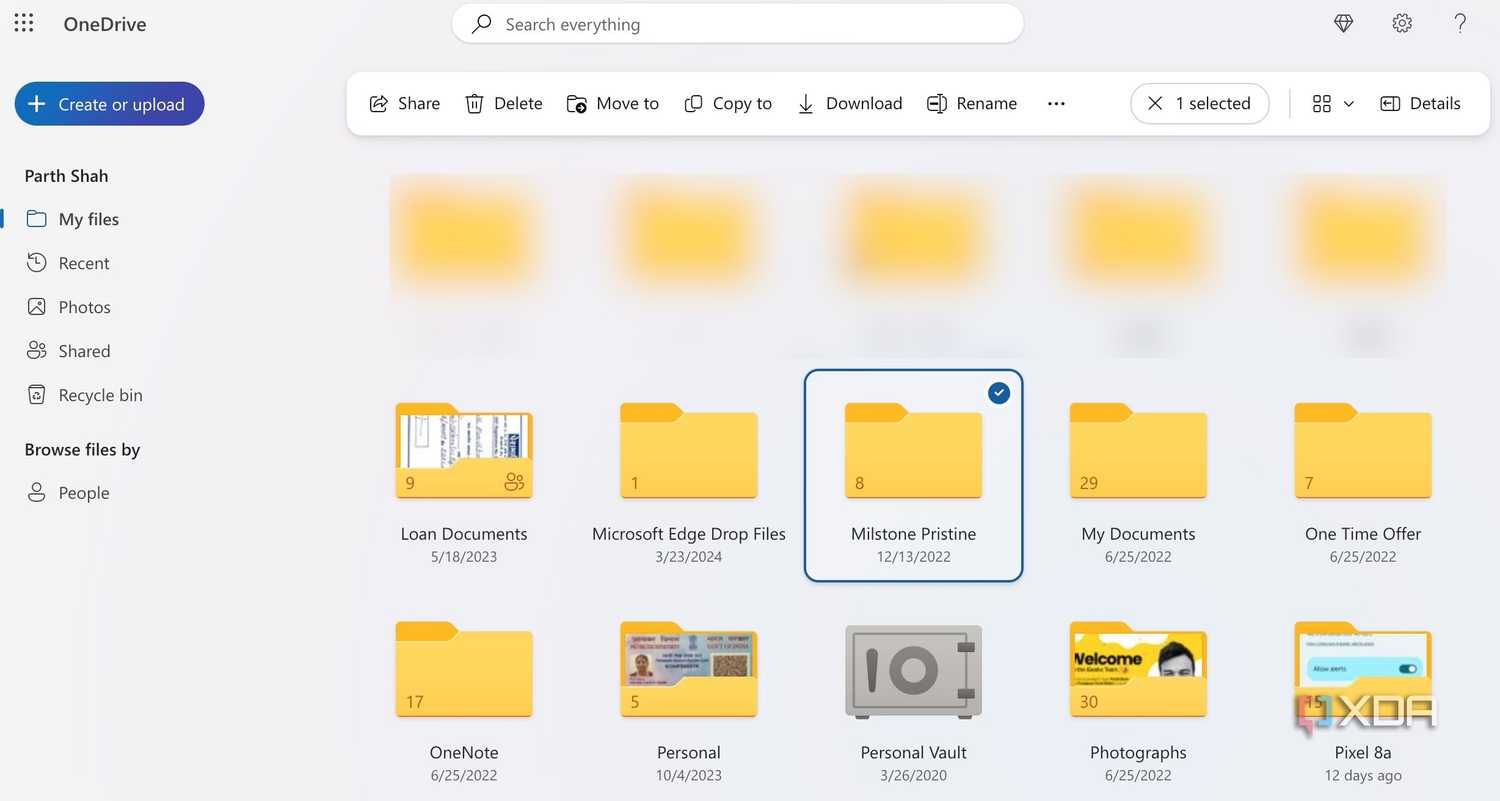
Task: Click the Milstone Pristine folder icon
Action: pos(914,451)
